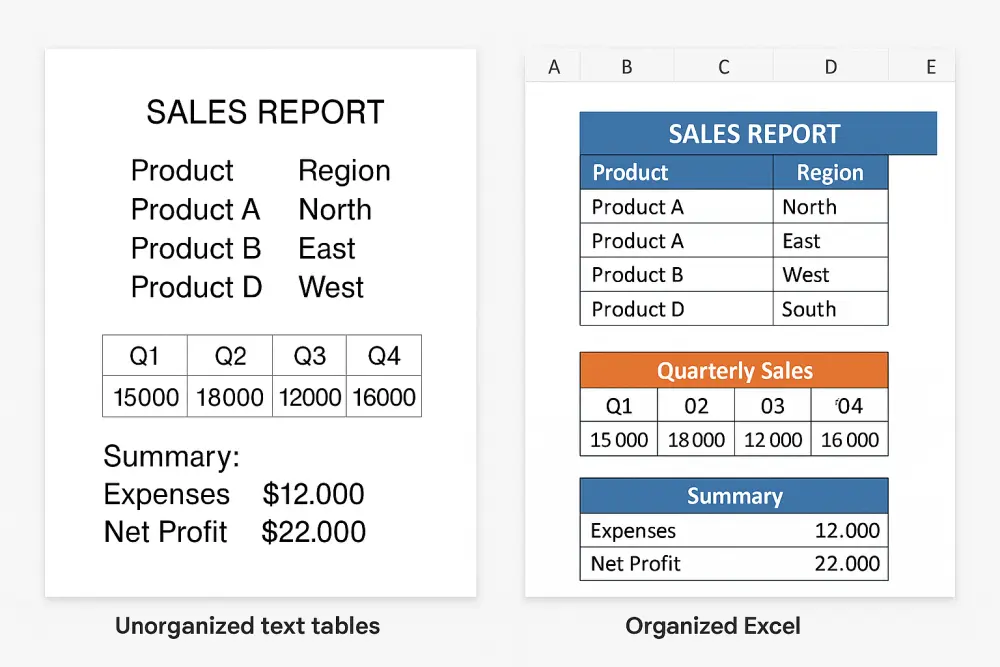Select column header D in the Excel grid
Image resolution: width=1000 pixels, height=667 pixels.
click(830, 66)
